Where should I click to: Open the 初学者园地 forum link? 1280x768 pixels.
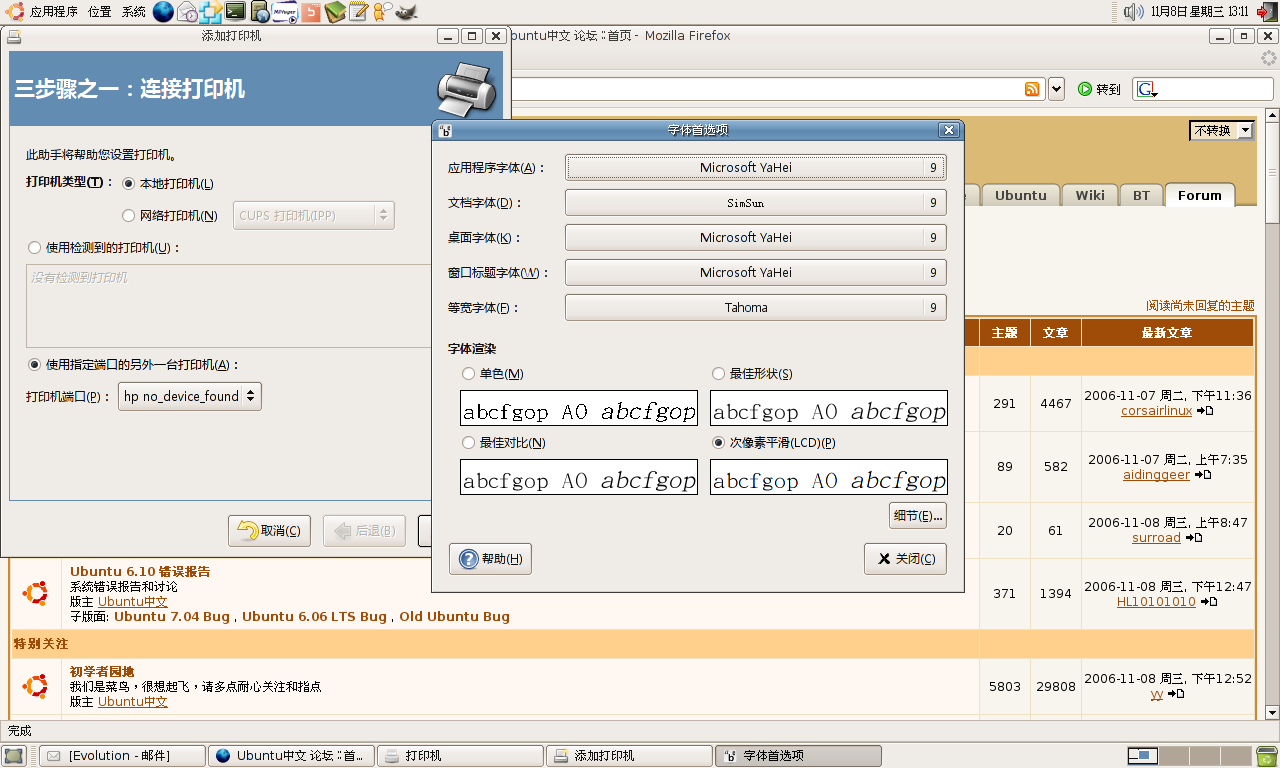coord(102,671)
